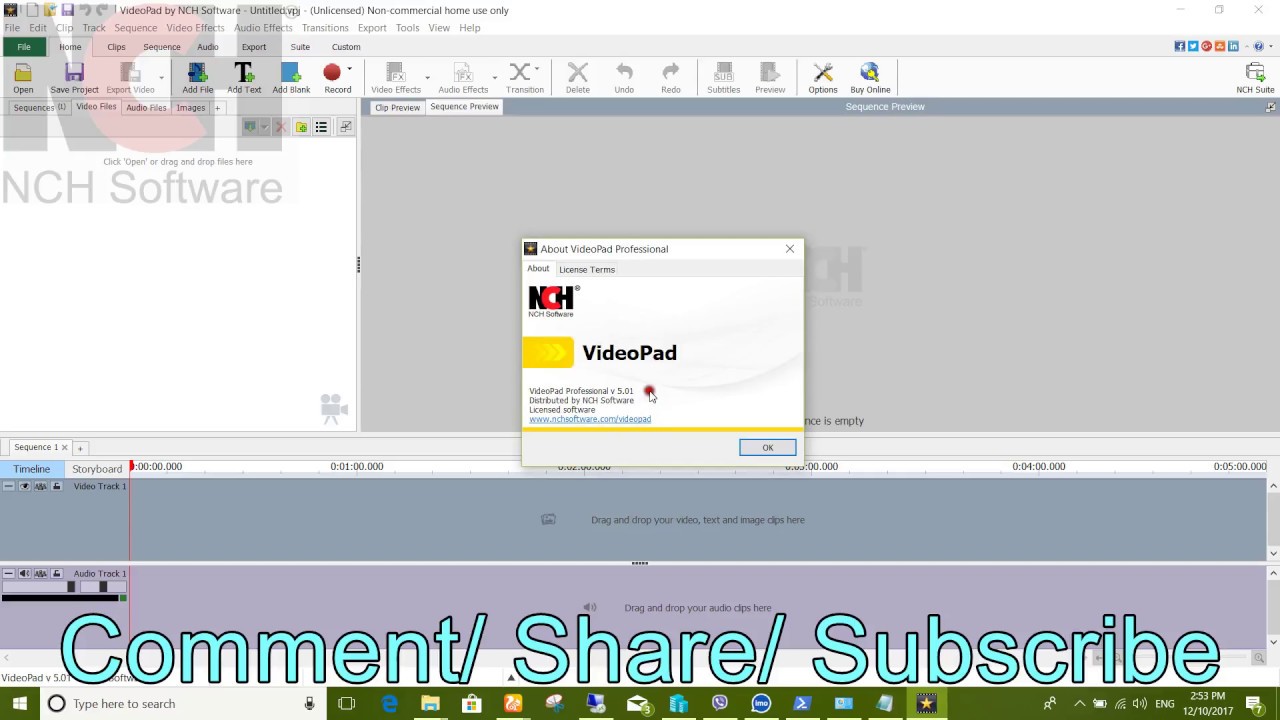
Task: Select the Clip Preview tab
Action: (397, 107)
